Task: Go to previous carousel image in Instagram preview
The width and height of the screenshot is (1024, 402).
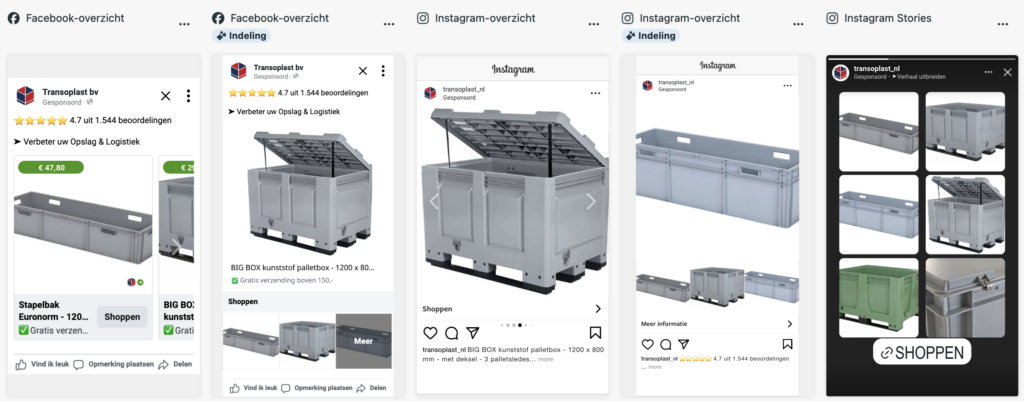Action: click(x=434, y=201)
